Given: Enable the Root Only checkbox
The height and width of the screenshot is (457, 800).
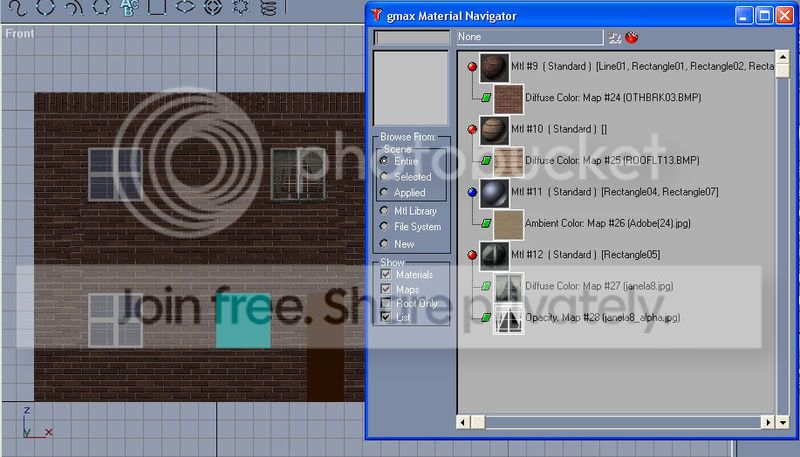Looking at the screenshot, I should click(386, 303).
